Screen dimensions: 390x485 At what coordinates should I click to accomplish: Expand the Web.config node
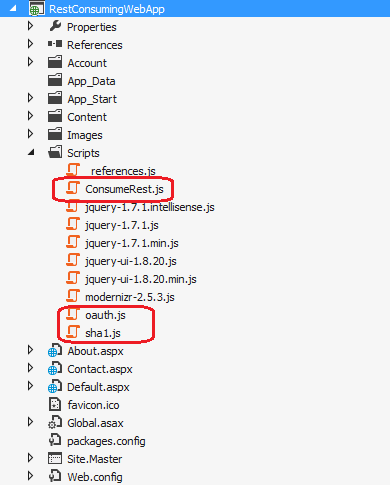tap(30, 476)
